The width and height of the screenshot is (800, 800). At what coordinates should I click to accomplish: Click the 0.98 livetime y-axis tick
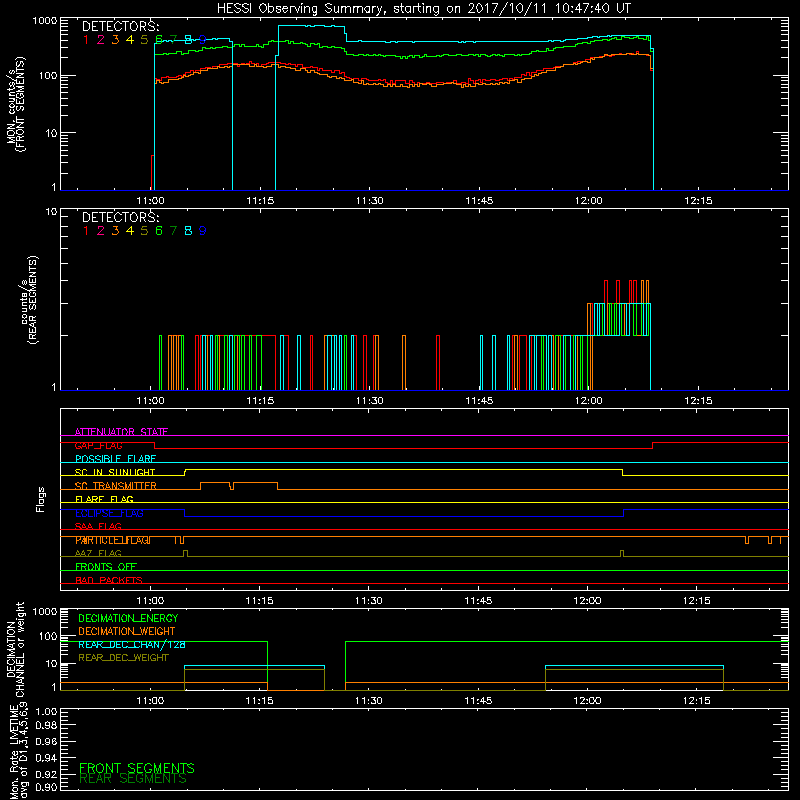(46, 725)
